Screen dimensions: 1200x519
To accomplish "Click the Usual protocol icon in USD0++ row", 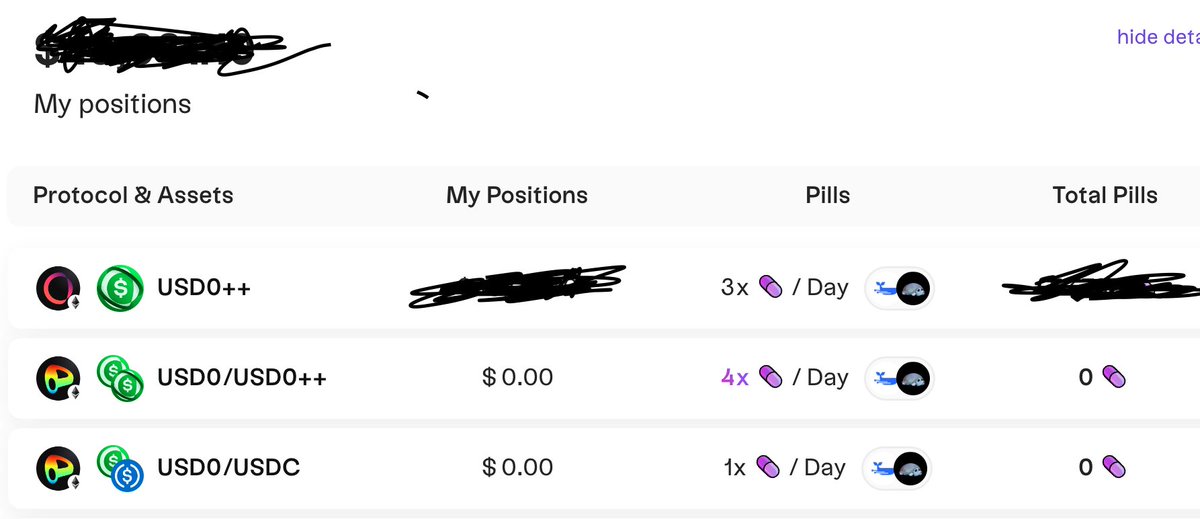I will [x=58, y=288].
